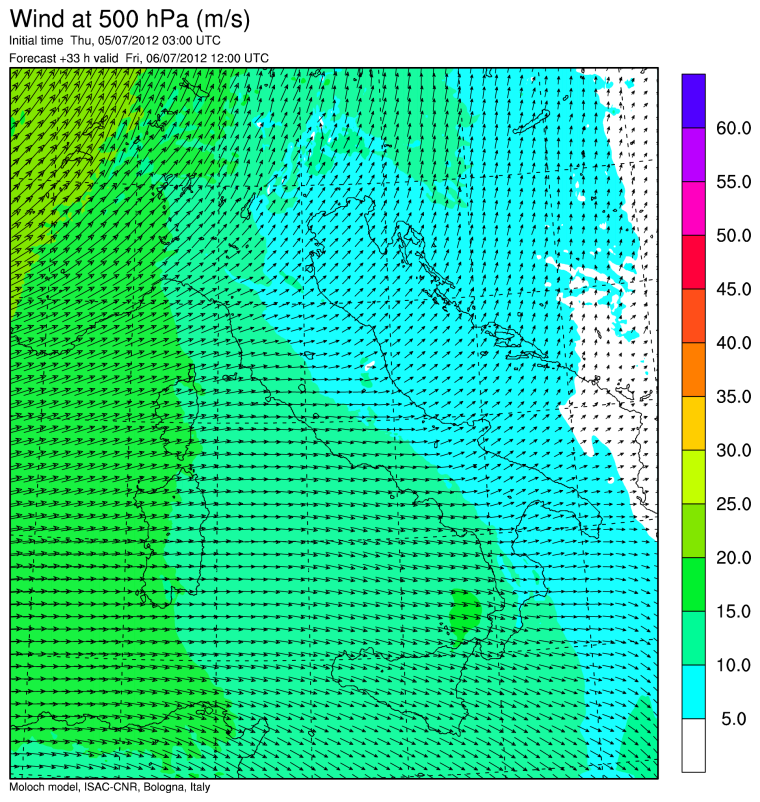Pick the dark blue swatch above 60.0
760x802 pixels.
pos(694,101)
